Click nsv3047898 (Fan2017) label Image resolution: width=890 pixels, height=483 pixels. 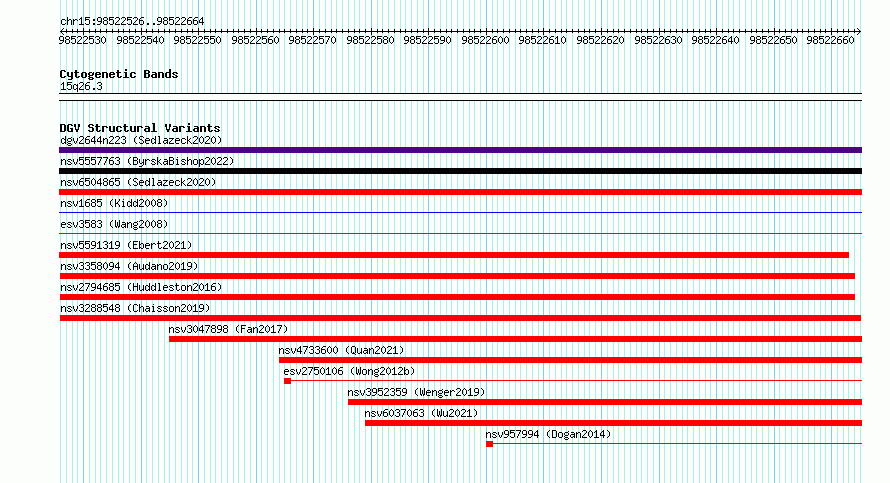click(x=228, y=329)
